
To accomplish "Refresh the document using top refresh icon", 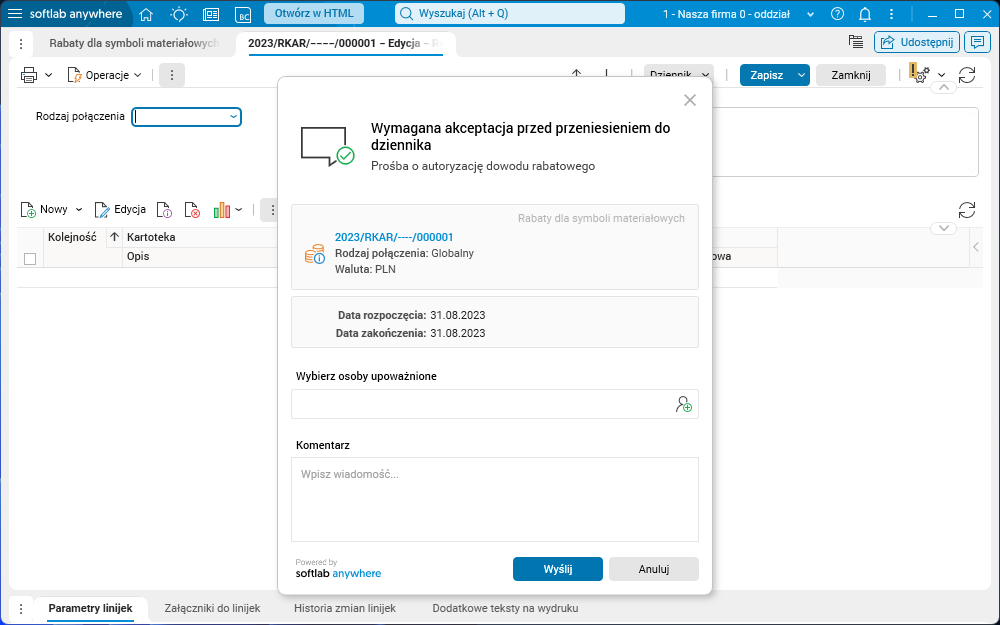I will coord(967,75).
